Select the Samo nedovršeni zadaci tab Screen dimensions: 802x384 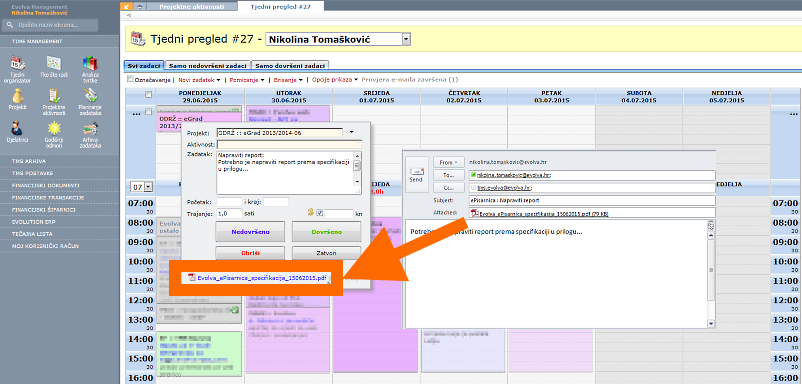tap(208, 65)
